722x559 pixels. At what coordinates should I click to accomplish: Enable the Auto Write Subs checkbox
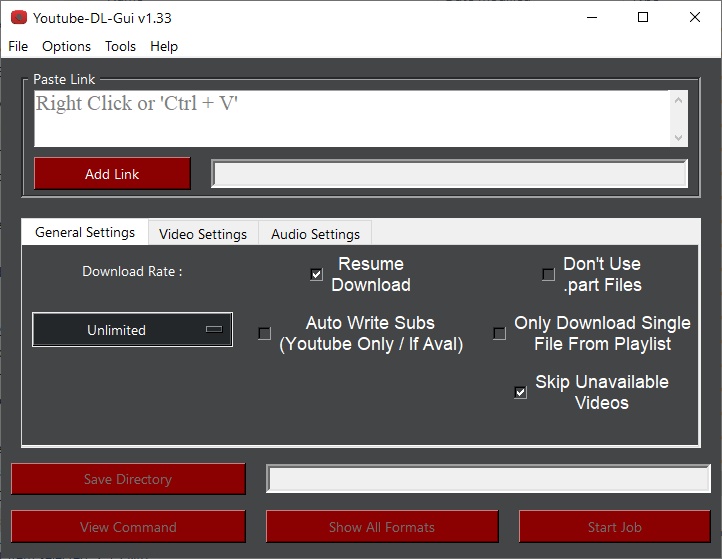coord(264,333)
